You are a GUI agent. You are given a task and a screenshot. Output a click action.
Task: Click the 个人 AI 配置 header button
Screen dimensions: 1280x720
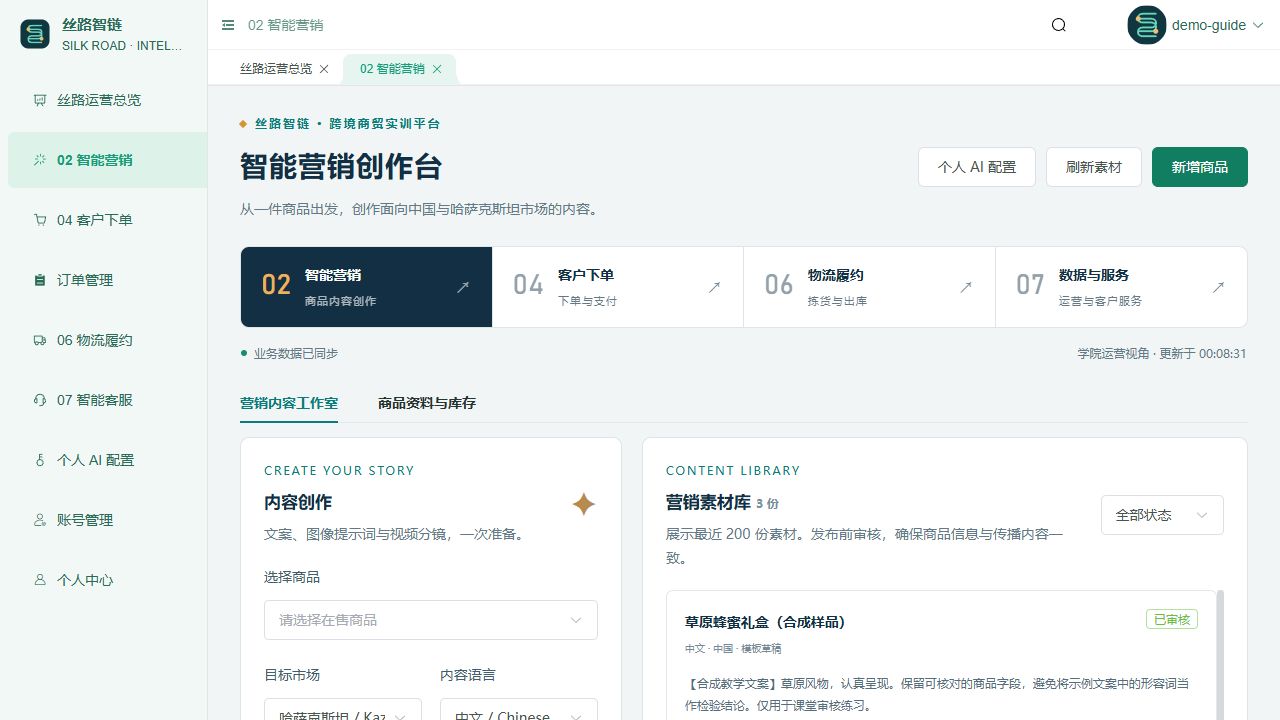[x=976, y=167]
